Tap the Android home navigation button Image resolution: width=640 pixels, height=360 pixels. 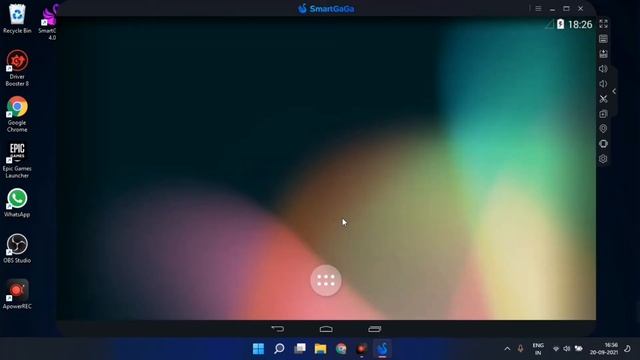pyautogui.click(x=326, y=329)
